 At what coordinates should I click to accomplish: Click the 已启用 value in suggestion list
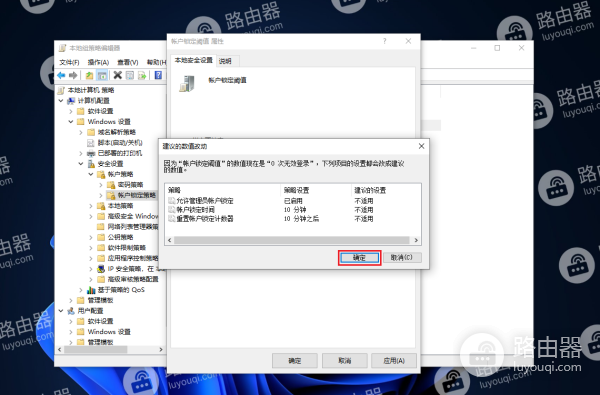click(293, 201)
